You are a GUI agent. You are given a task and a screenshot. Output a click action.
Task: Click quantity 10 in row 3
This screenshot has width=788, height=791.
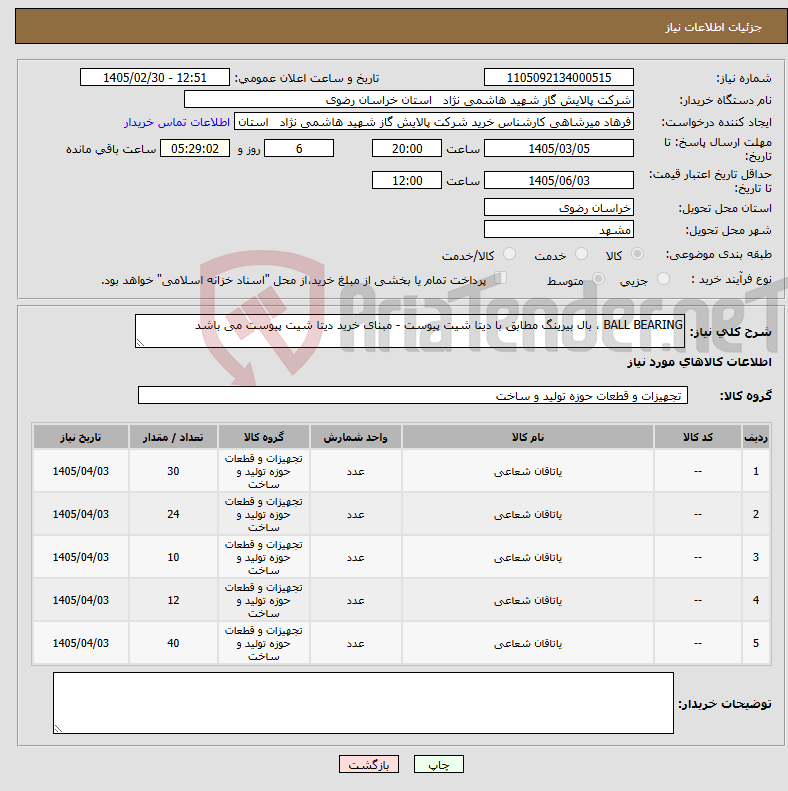(x=173, y=557)
